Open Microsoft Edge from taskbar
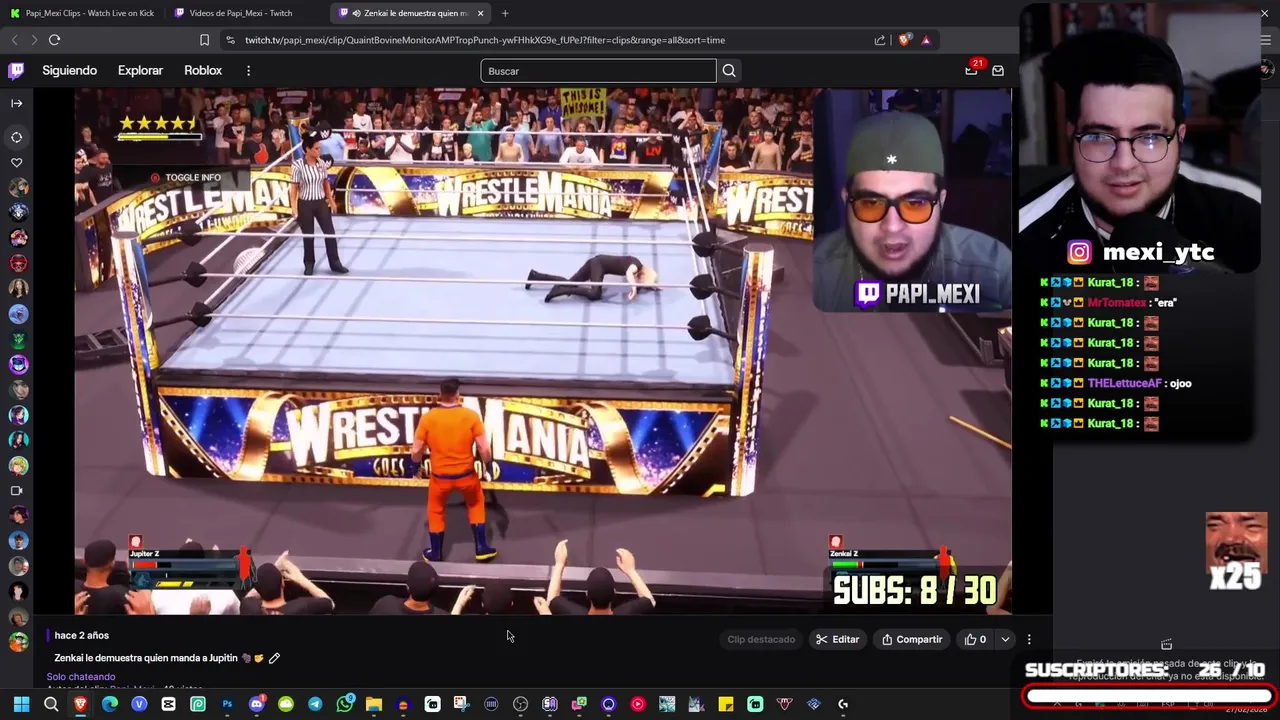The image size is (1280, 720). [110, 704]
